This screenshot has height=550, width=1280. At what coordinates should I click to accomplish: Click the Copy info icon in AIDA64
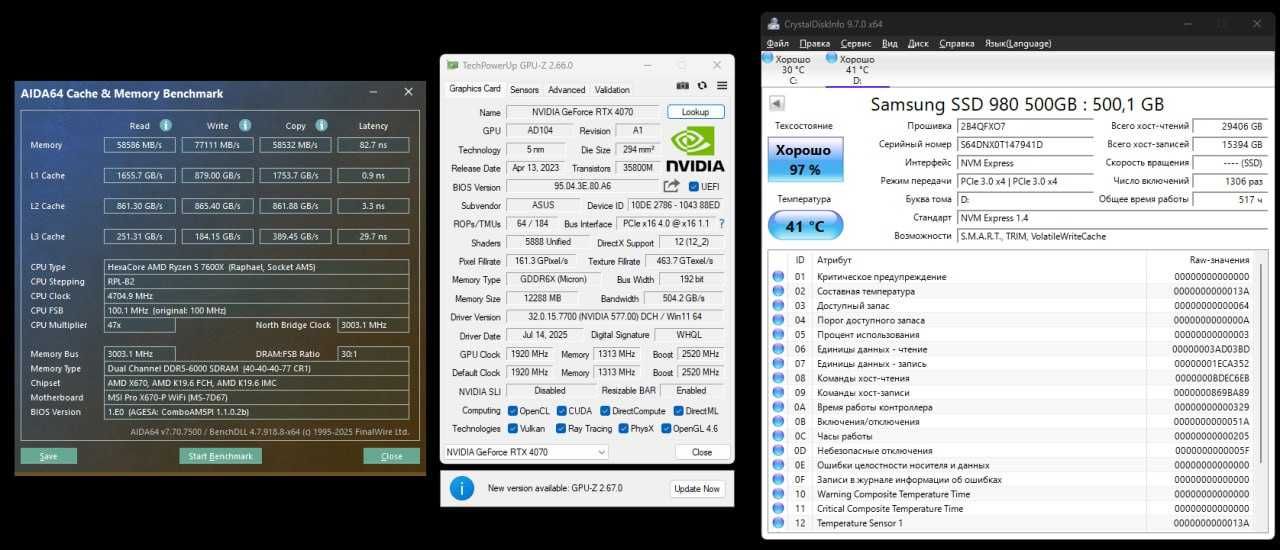tap(321, 126)
